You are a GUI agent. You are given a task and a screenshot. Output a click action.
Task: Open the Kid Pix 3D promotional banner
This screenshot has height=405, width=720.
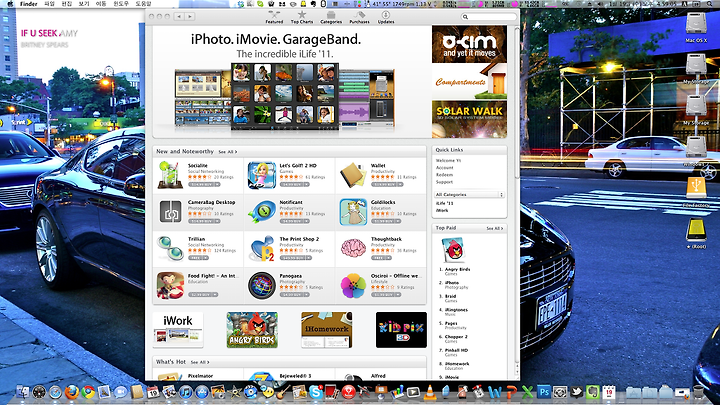coord(401,330)
